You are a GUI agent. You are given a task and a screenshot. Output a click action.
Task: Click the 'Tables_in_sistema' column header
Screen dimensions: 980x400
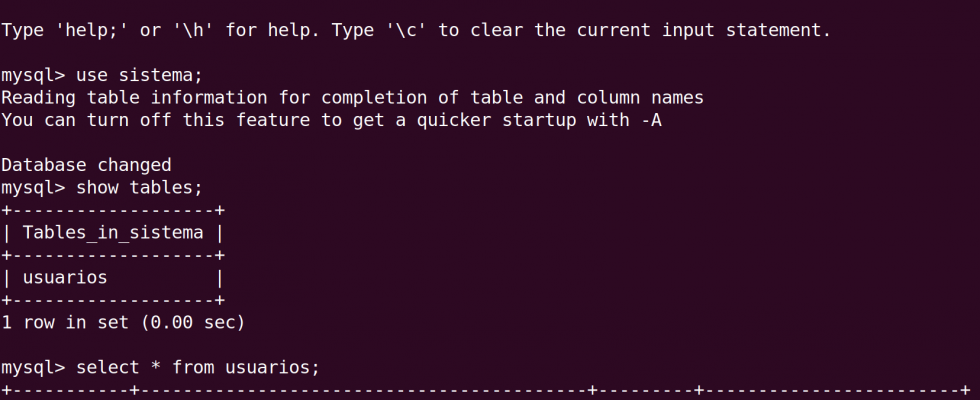[x=113, y=232]
